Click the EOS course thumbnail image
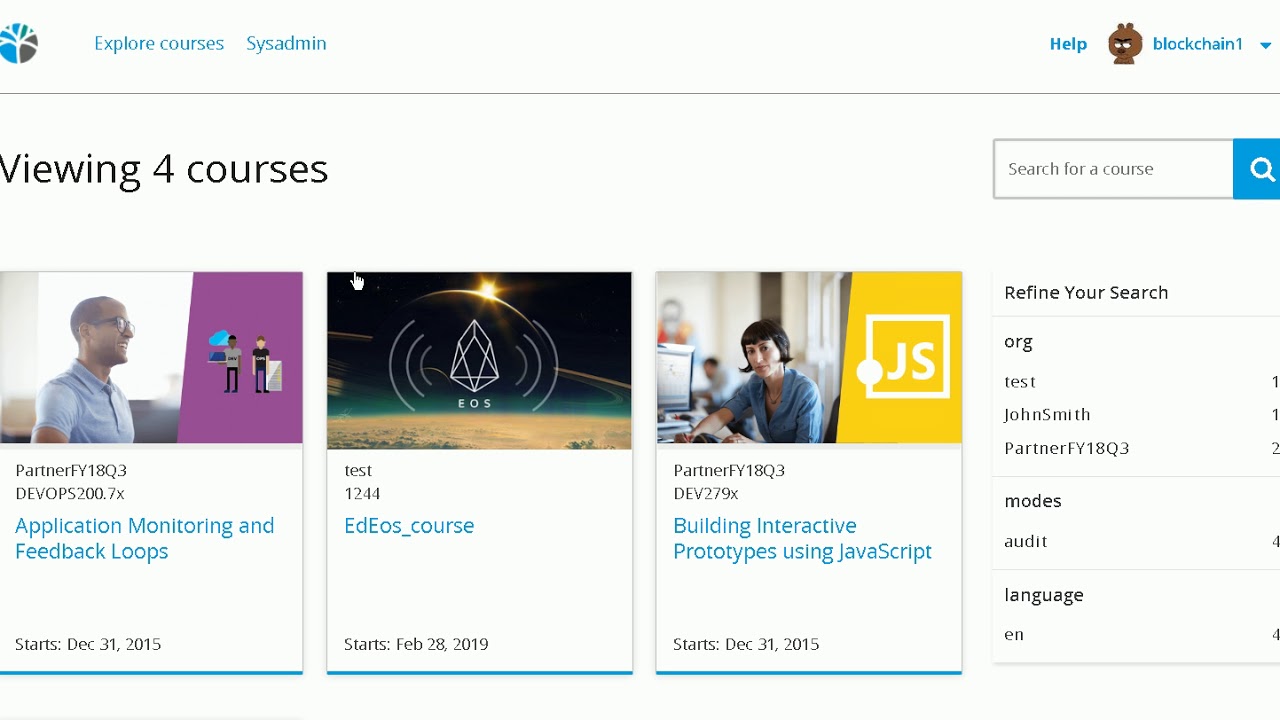 tap(479, 360)
